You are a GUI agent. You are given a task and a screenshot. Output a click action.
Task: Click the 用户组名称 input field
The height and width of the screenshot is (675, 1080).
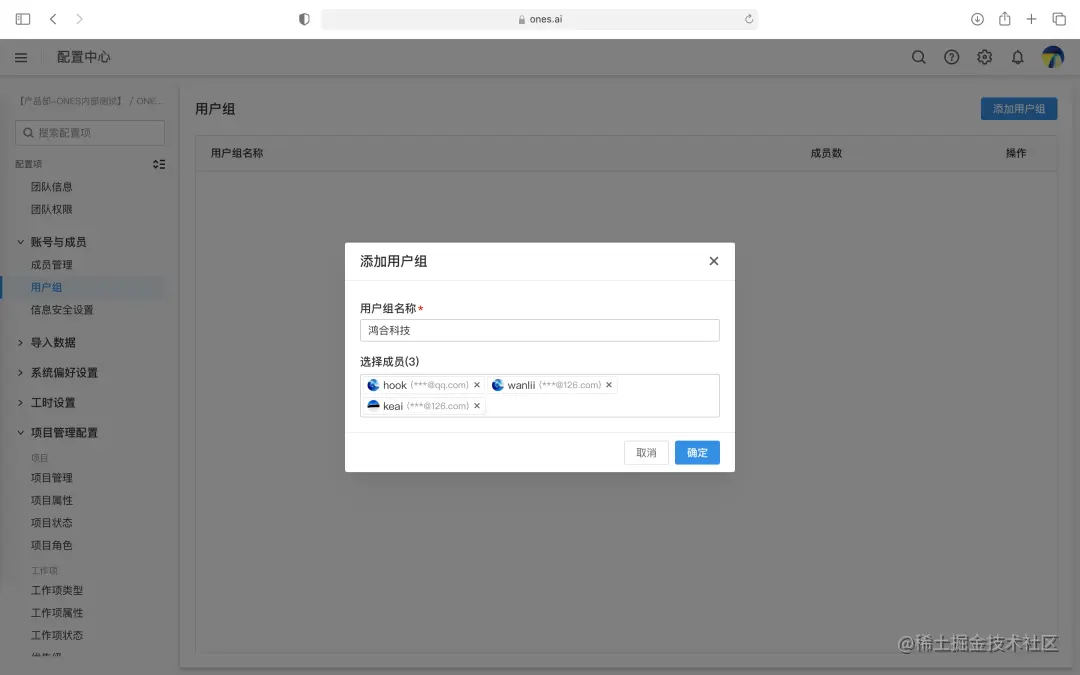(x=539, y=330)
